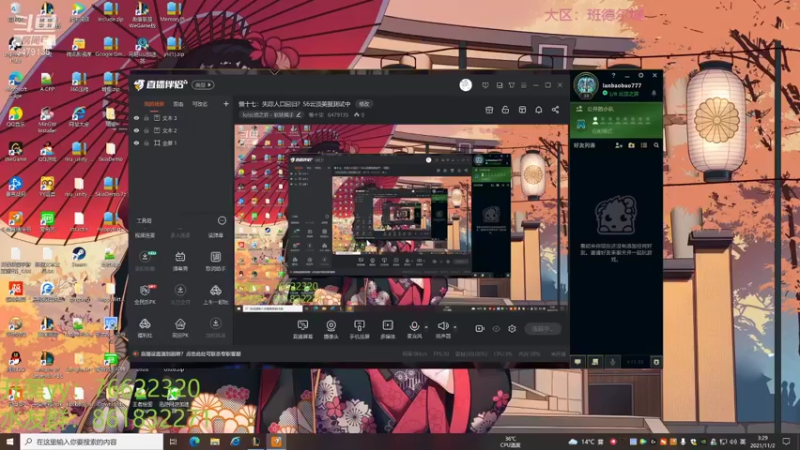Mute the speaker in bottom toolbar
Screen dimensions: 800x450
pyautogui.click(x=443, y=326)
